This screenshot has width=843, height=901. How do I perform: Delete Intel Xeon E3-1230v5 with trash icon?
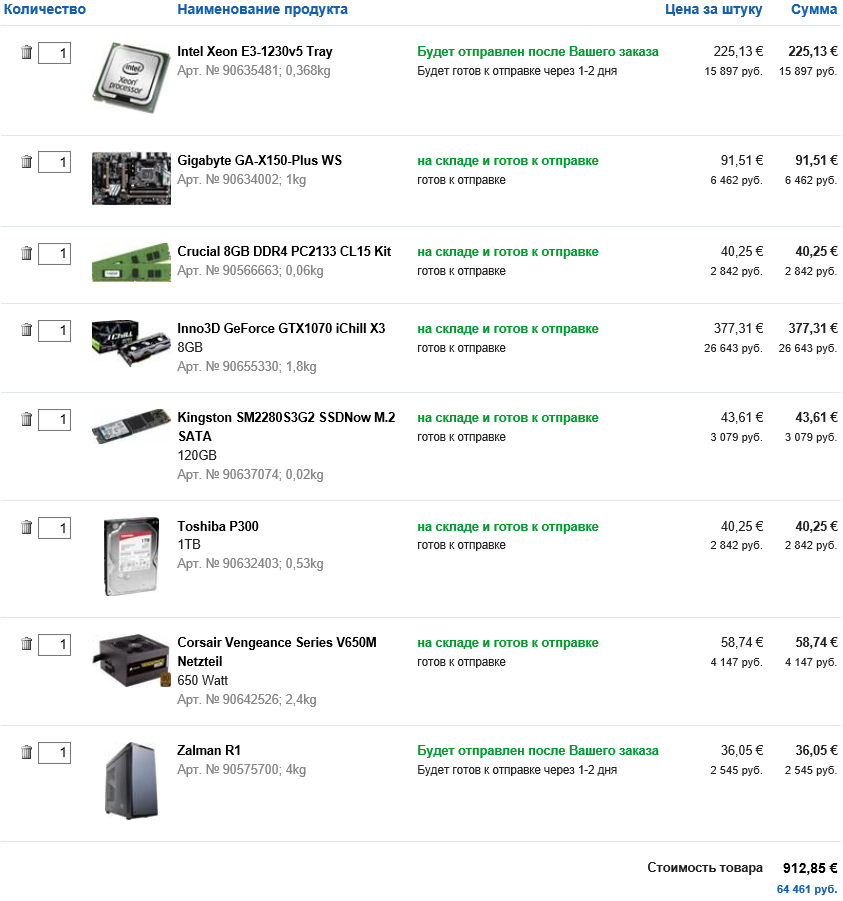click(27, 52)
